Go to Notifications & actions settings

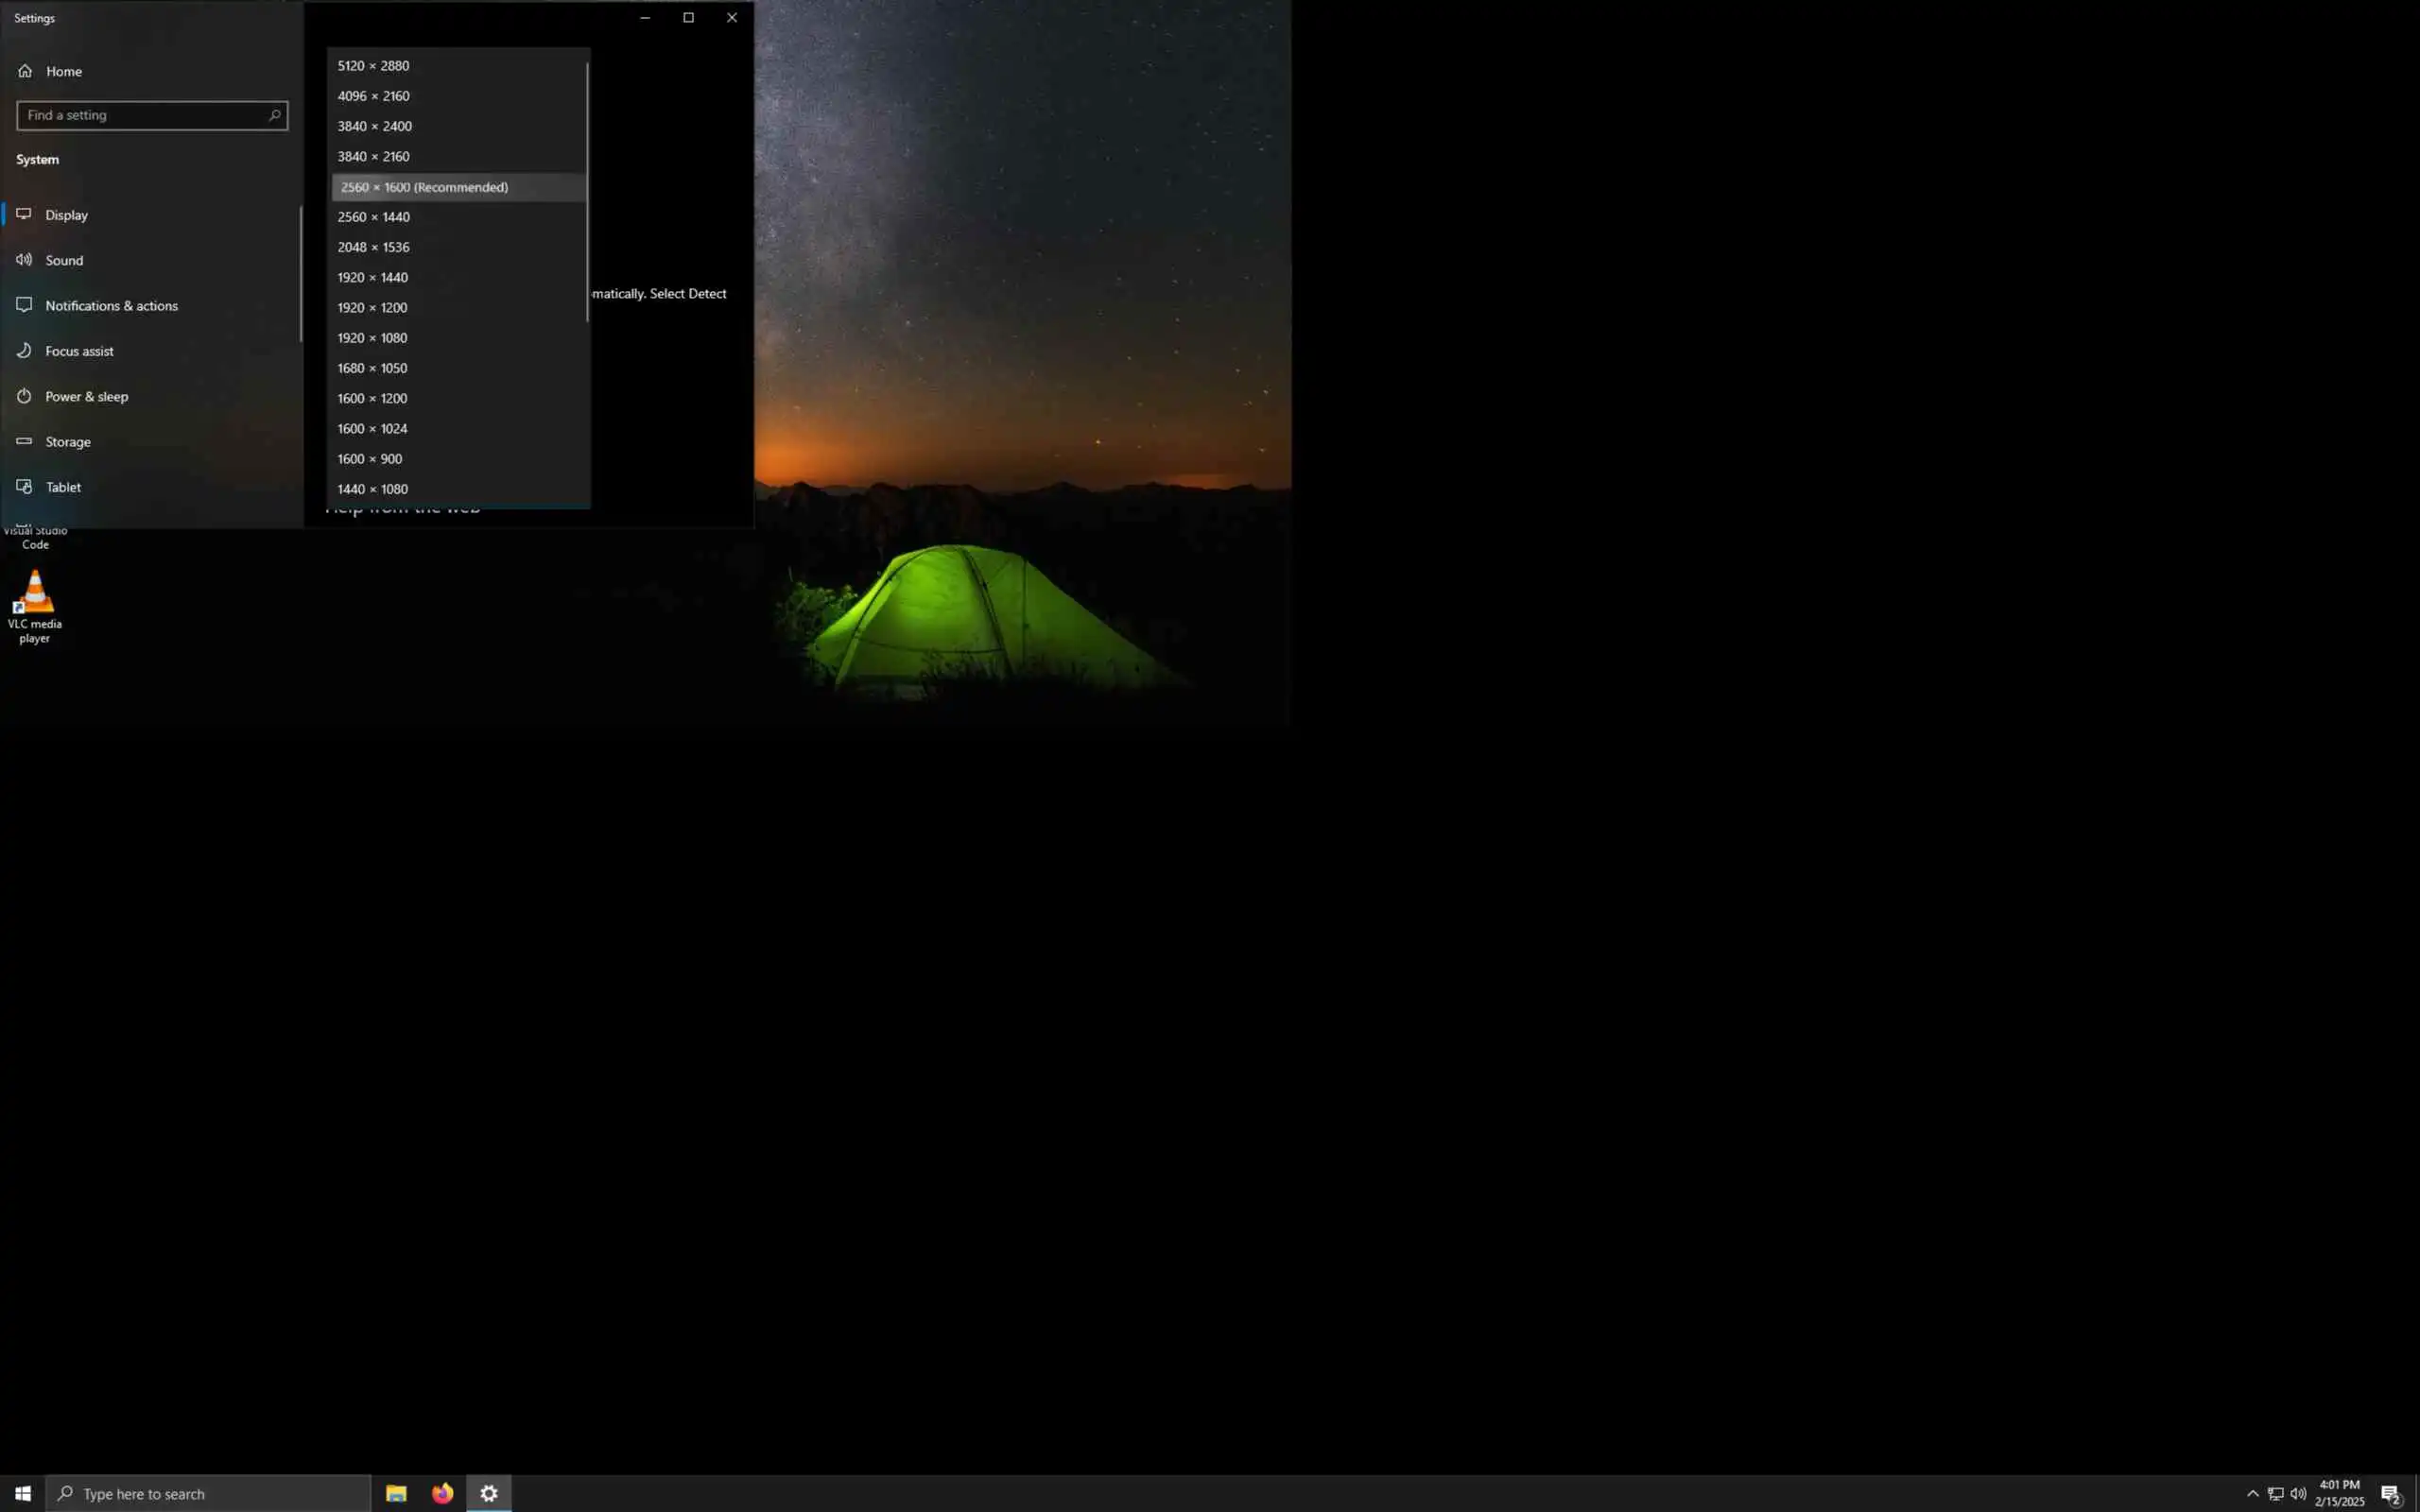[111, 306]
